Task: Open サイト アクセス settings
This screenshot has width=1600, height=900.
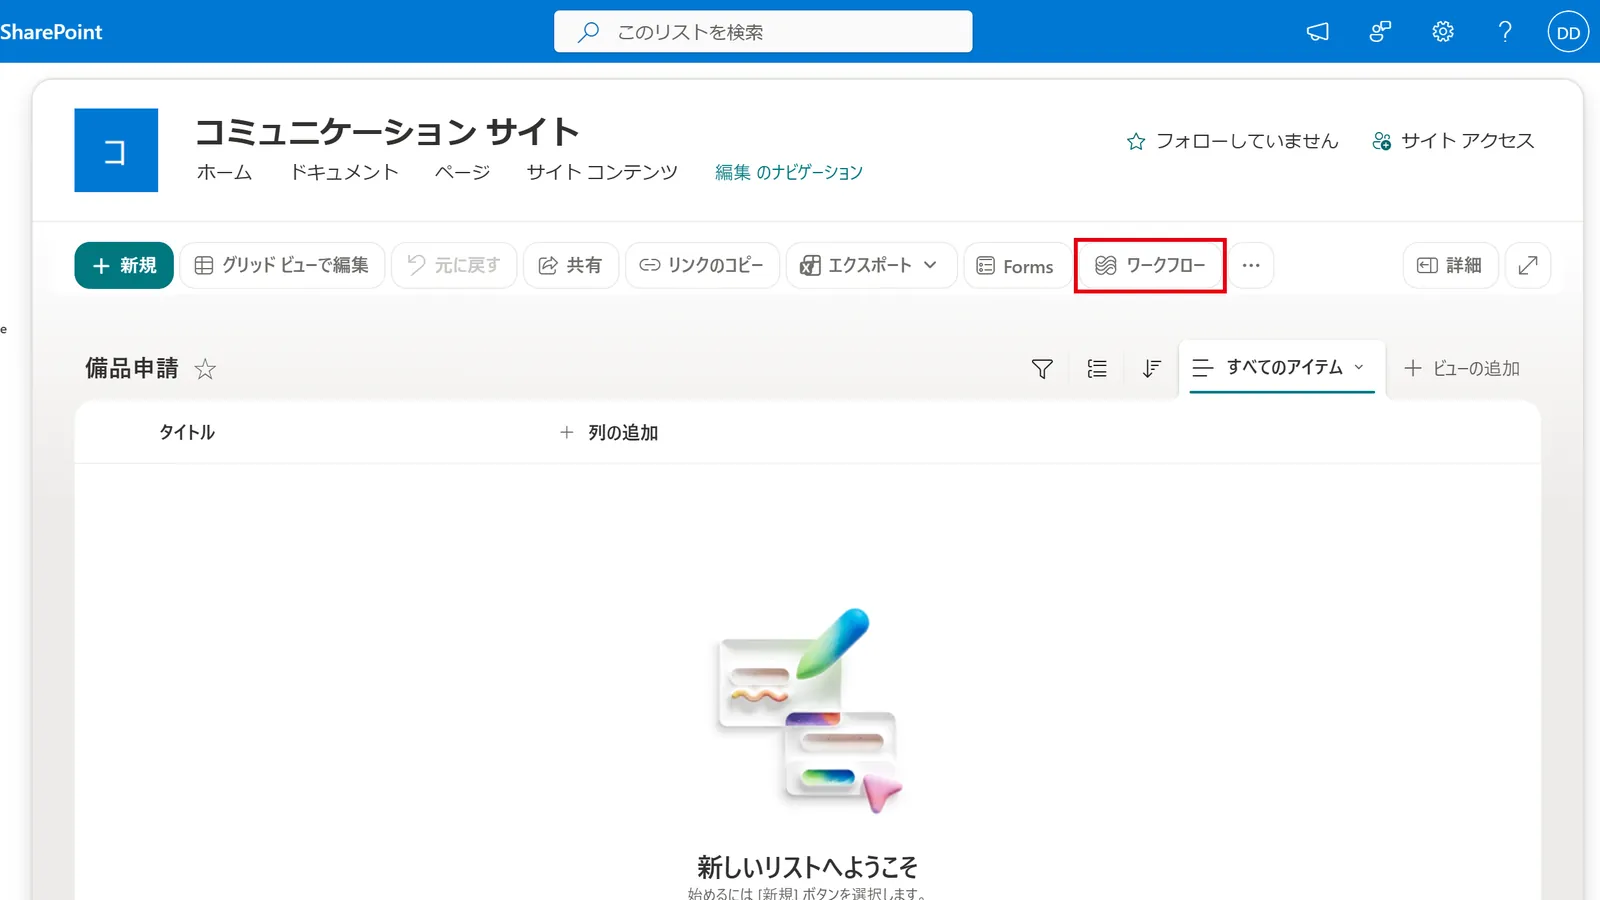Action: [x=1453, y=141]
